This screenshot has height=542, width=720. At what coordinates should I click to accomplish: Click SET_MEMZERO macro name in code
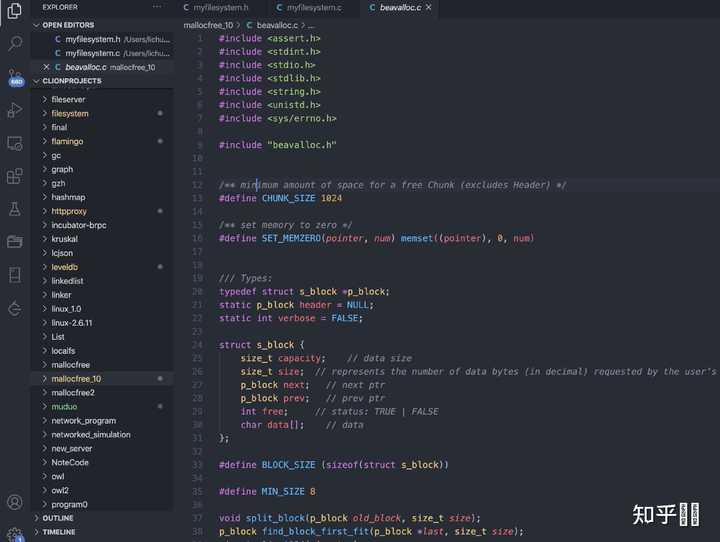[291, 238]
